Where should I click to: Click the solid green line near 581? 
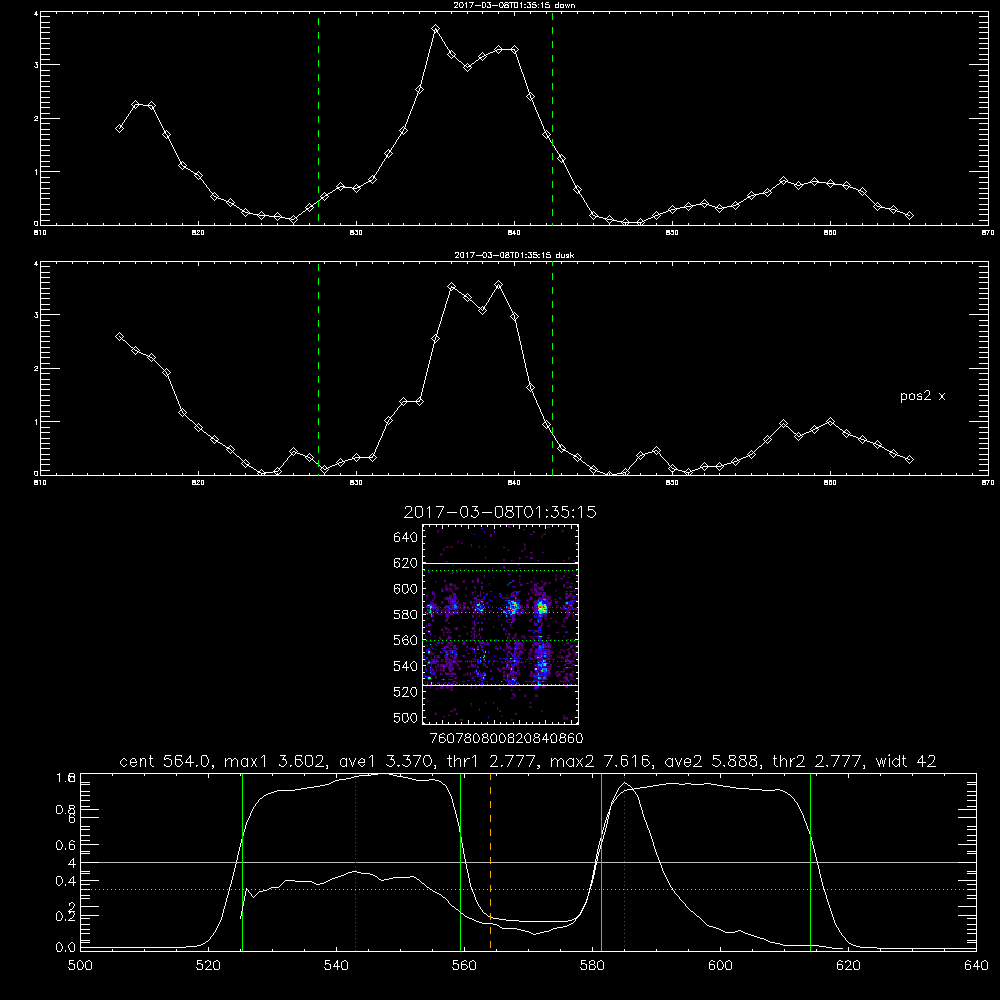click(601, 861)
